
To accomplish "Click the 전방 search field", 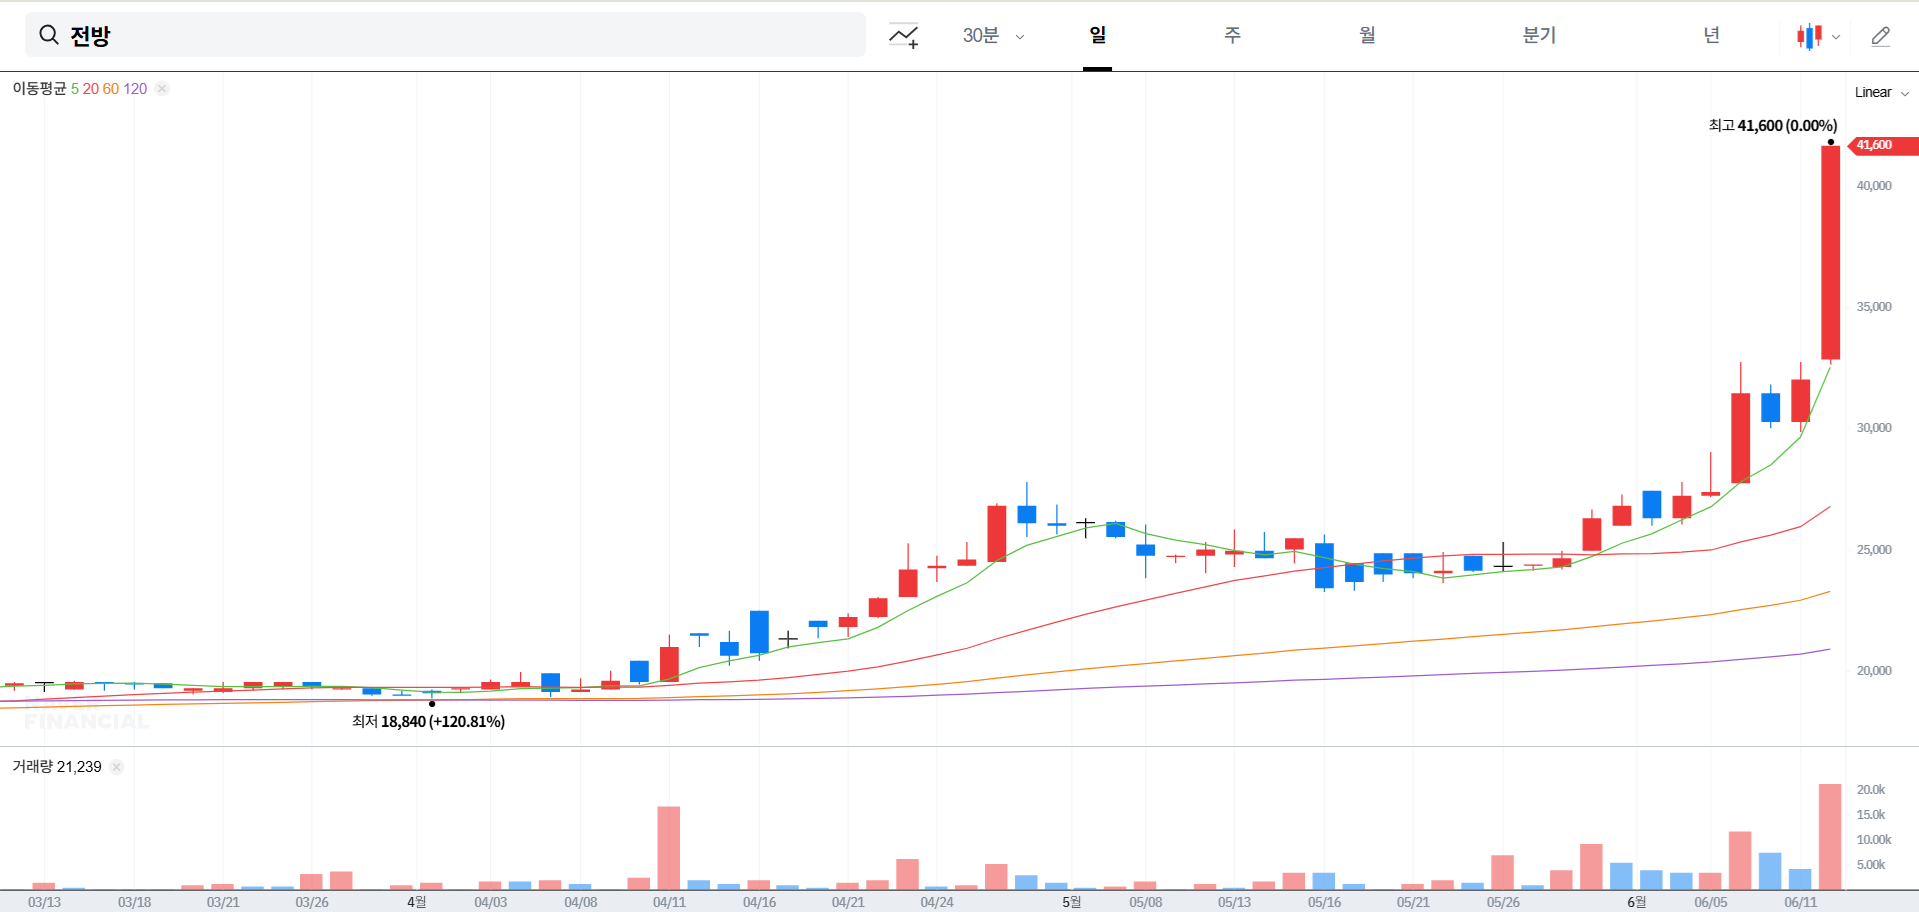I will point(445,35).
